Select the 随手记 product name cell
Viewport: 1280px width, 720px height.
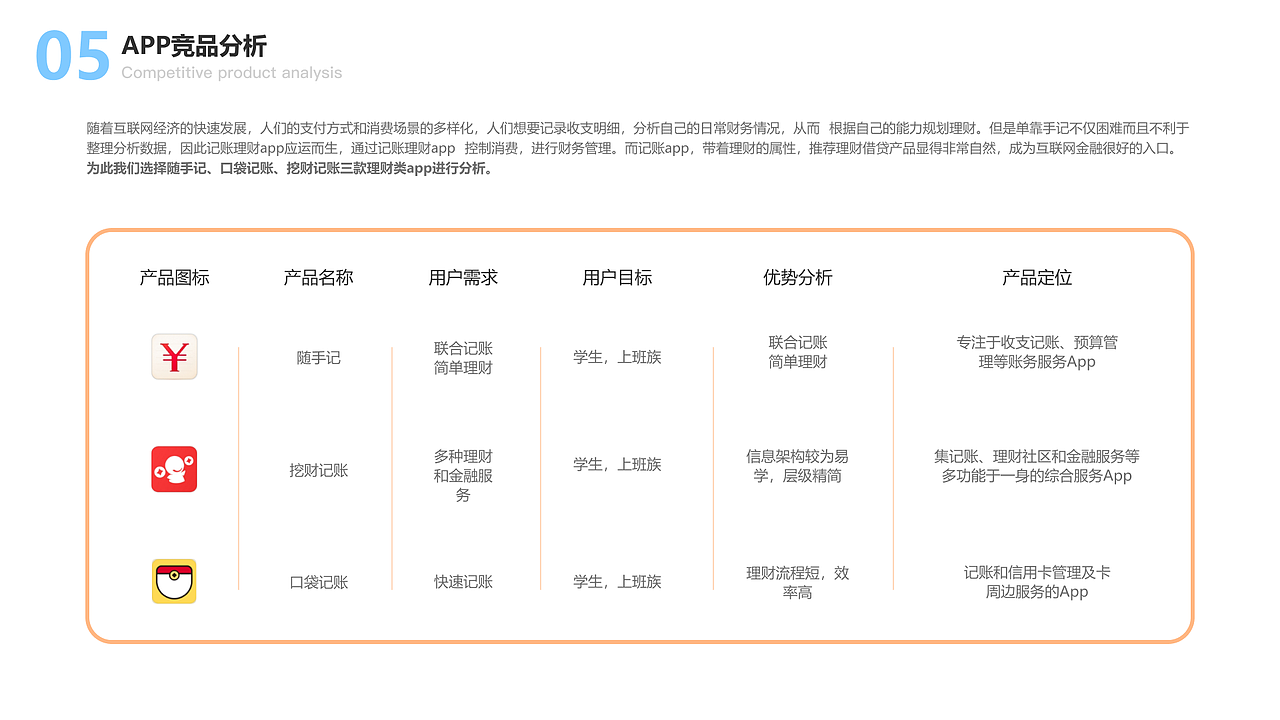click(317, 357)
